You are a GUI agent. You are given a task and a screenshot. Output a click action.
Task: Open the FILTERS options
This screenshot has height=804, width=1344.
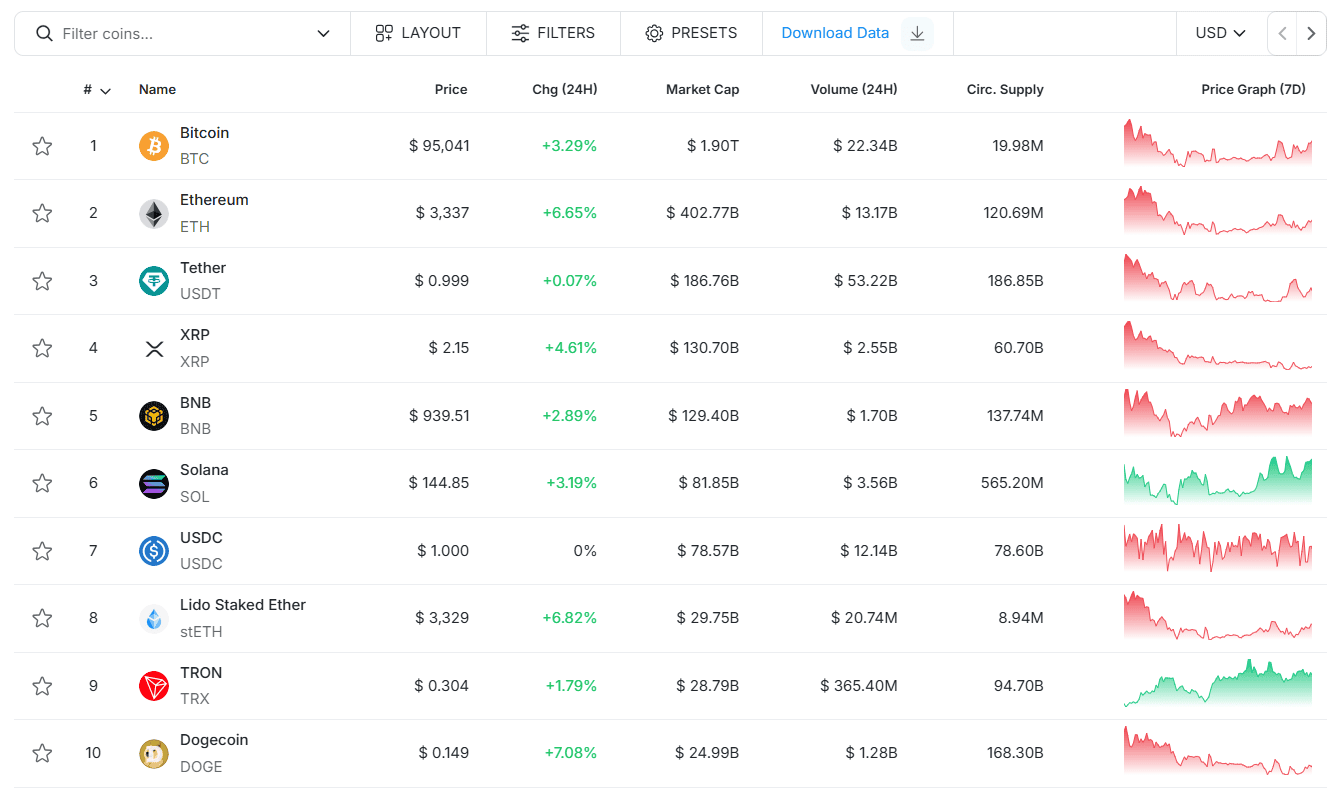553,33
